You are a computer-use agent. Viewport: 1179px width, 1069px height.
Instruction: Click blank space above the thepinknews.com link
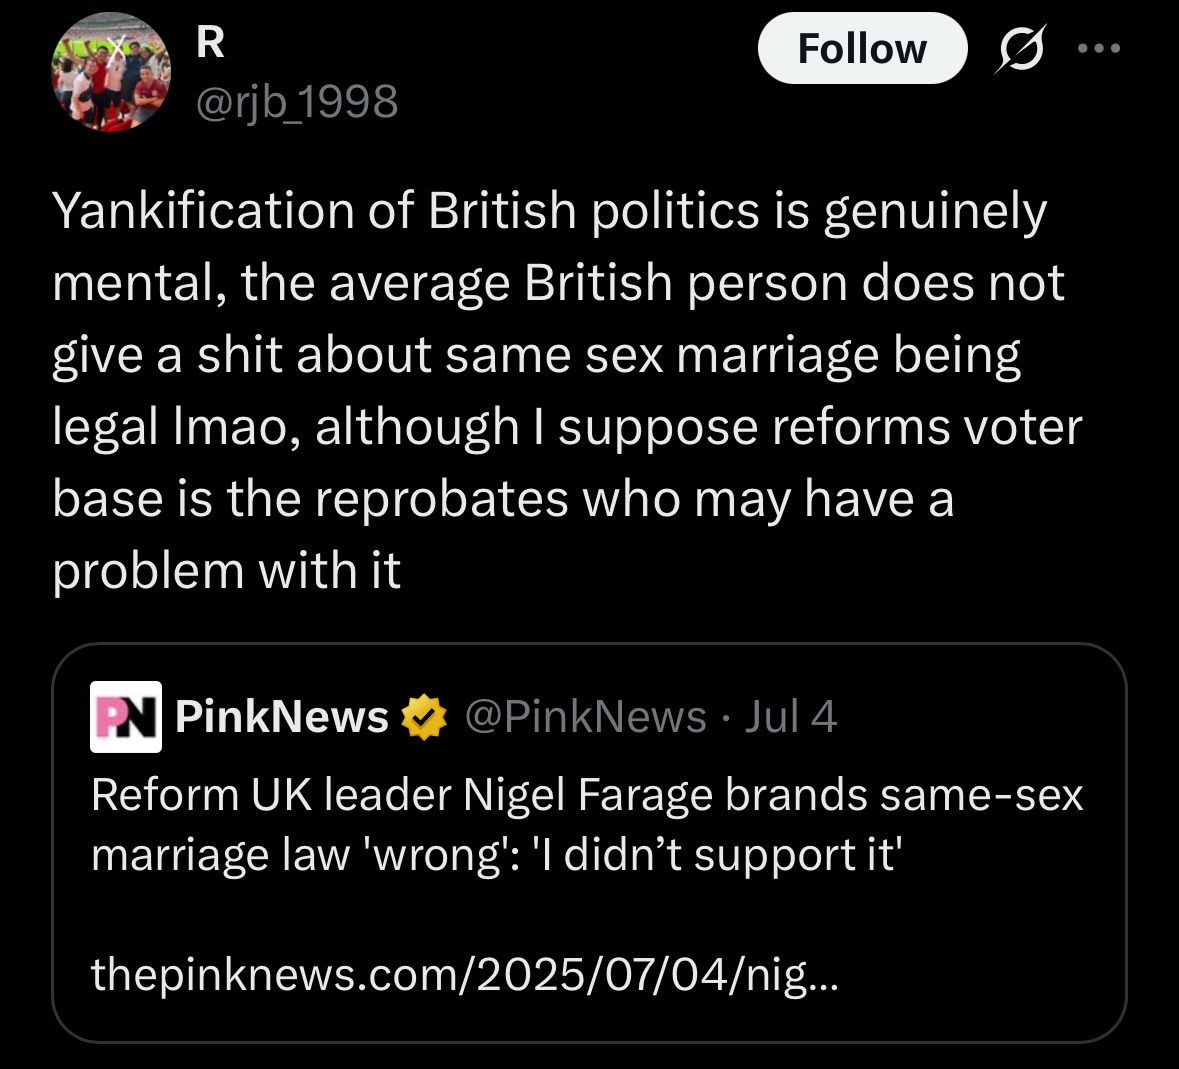pyautogui.click(x=590, y=914)
